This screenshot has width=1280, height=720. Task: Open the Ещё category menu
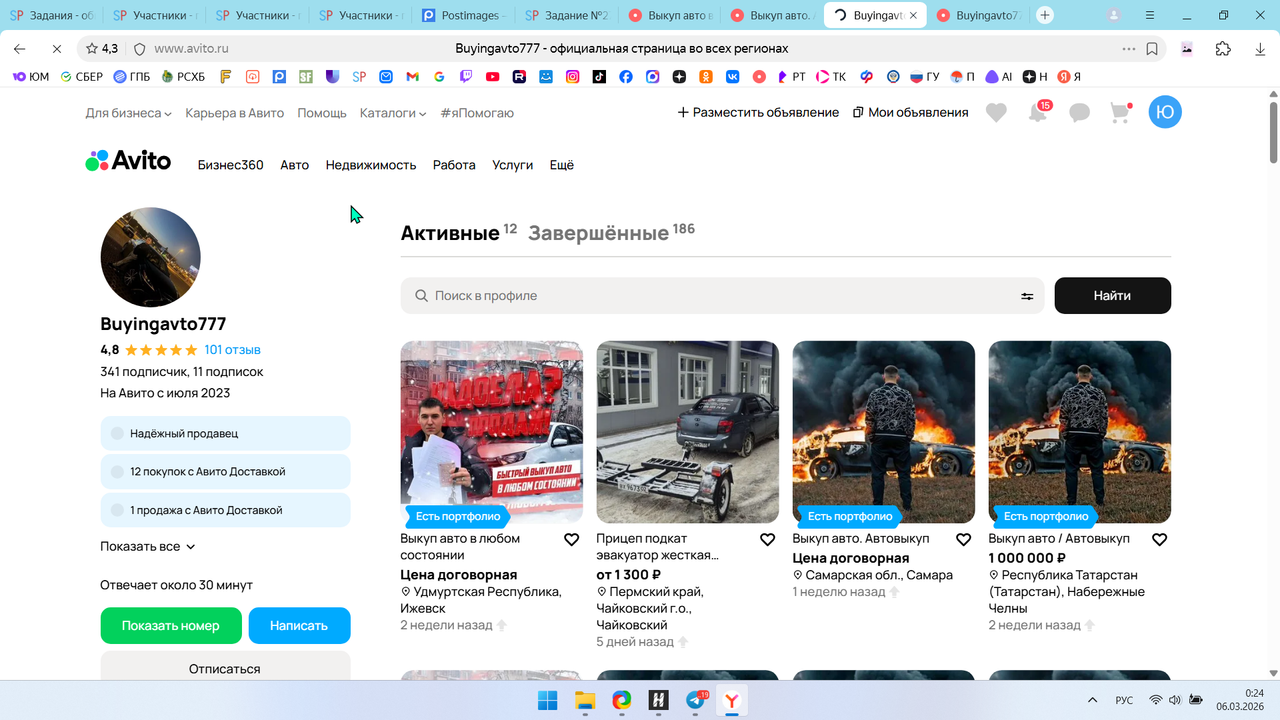[562, 165]
